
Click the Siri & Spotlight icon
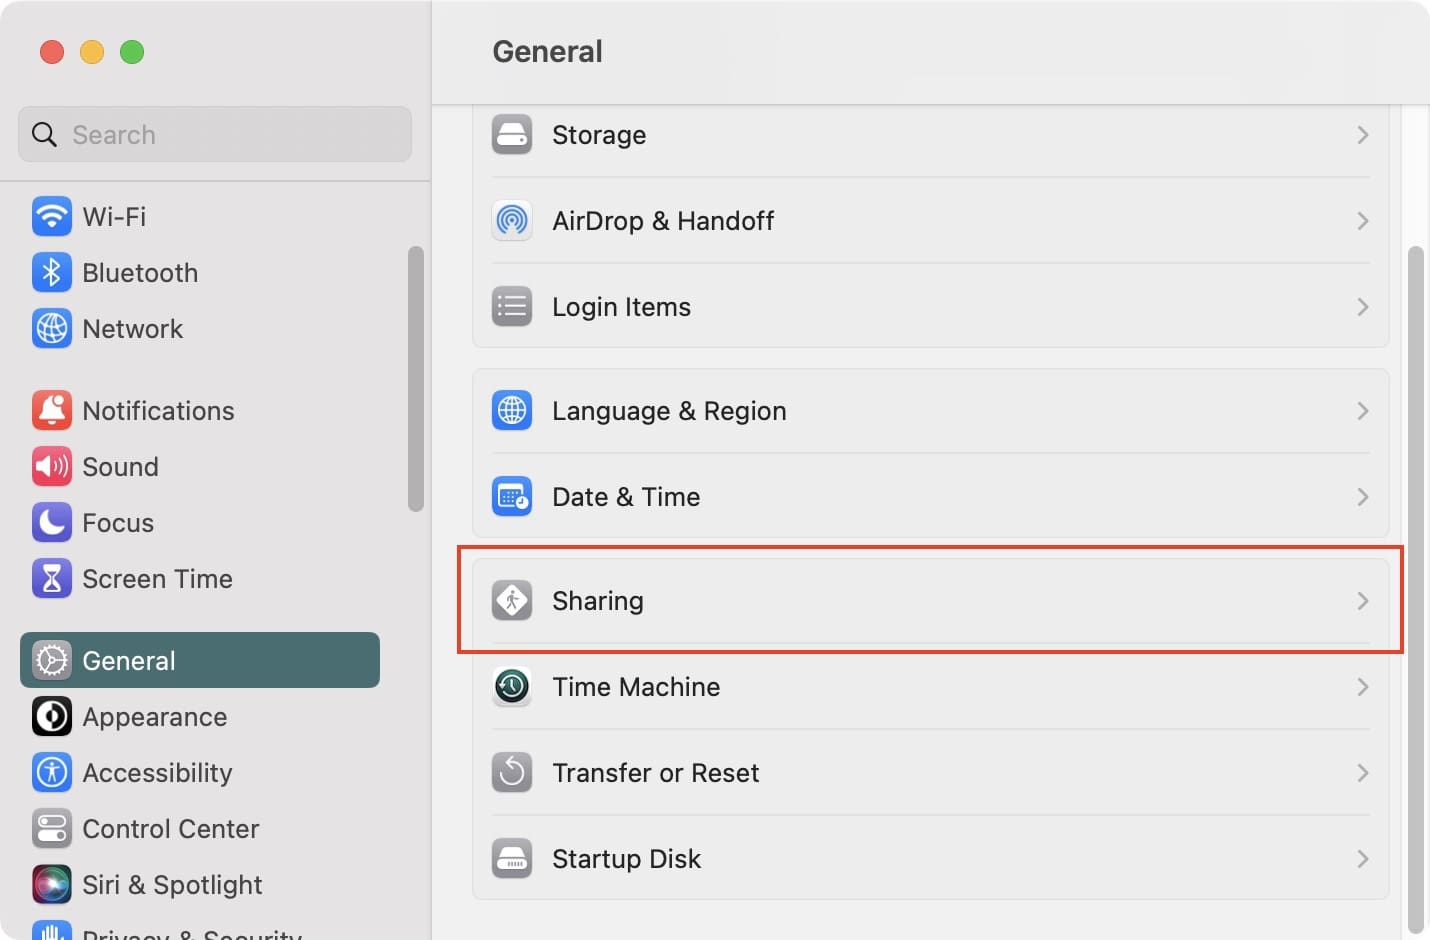tap(52, 885)
